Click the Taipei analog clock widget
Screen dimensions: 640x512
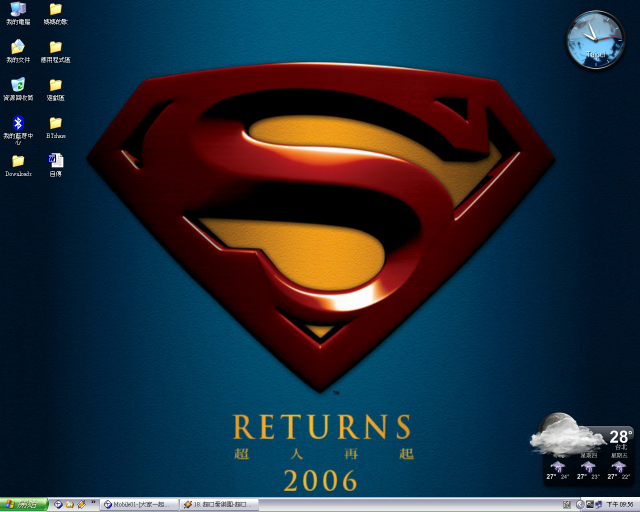tap(596, 40)
